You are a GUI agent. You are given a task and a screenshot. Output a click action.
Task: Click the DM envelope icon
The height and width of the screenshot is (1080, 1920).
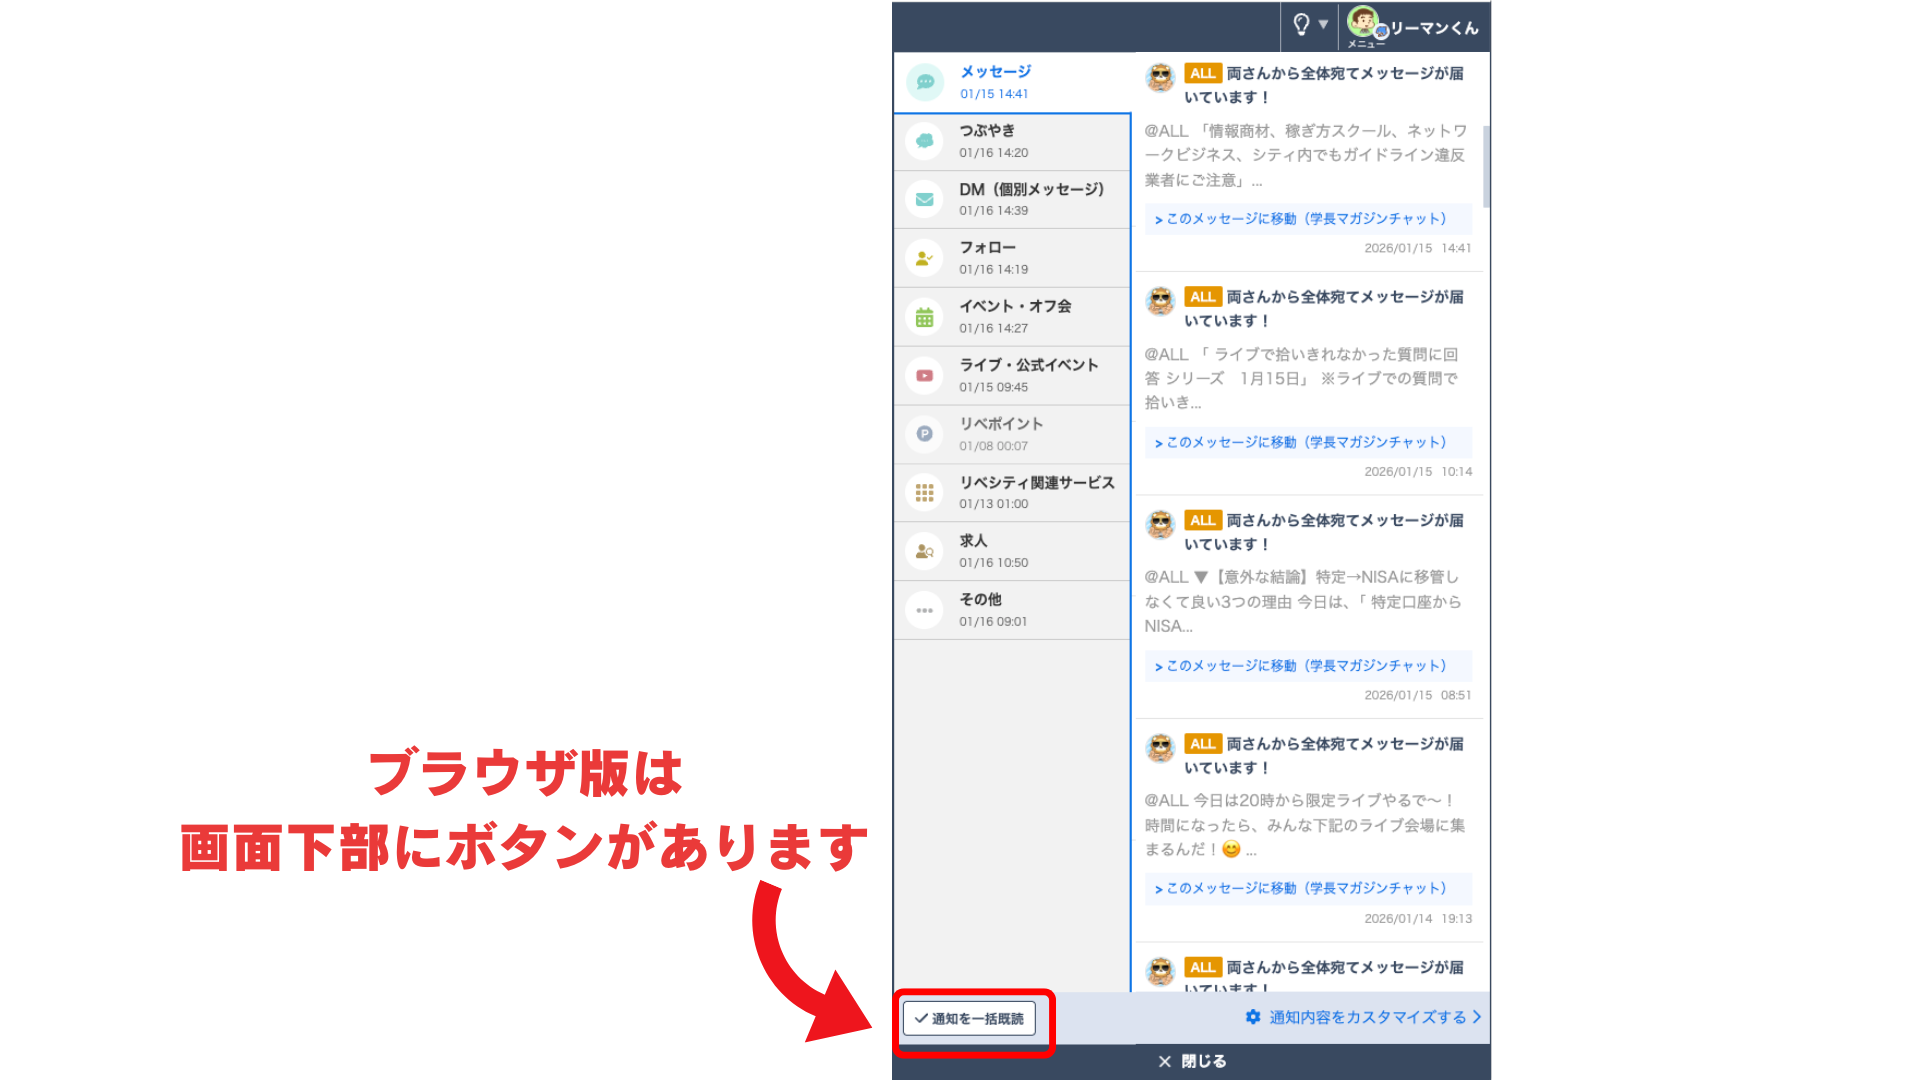924,200
